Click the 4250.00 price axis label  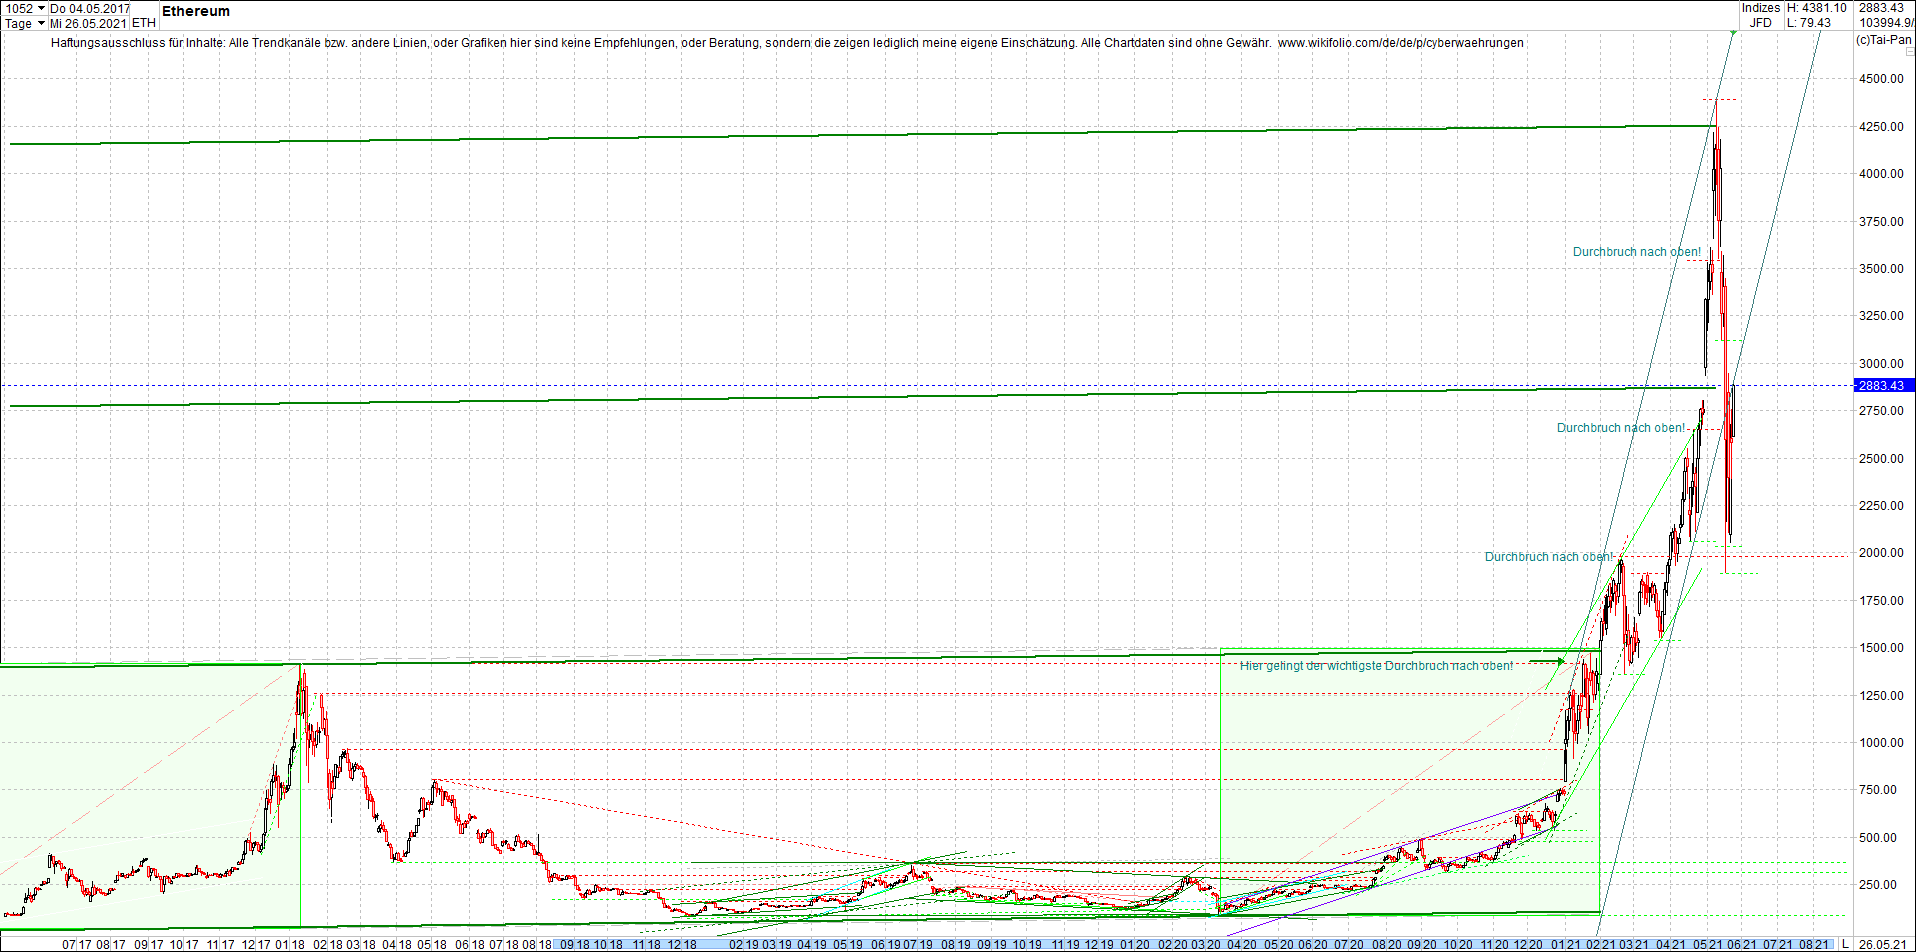point(1882,127)
